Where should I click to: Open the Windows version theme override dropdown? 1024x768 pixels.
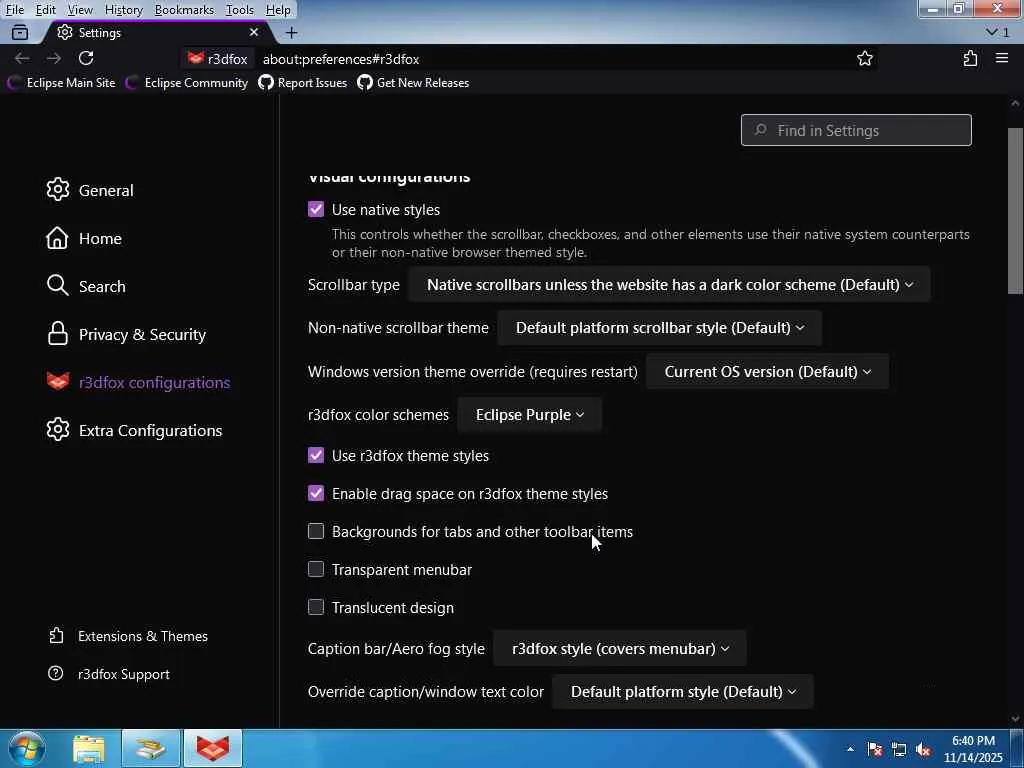point(767,372)
